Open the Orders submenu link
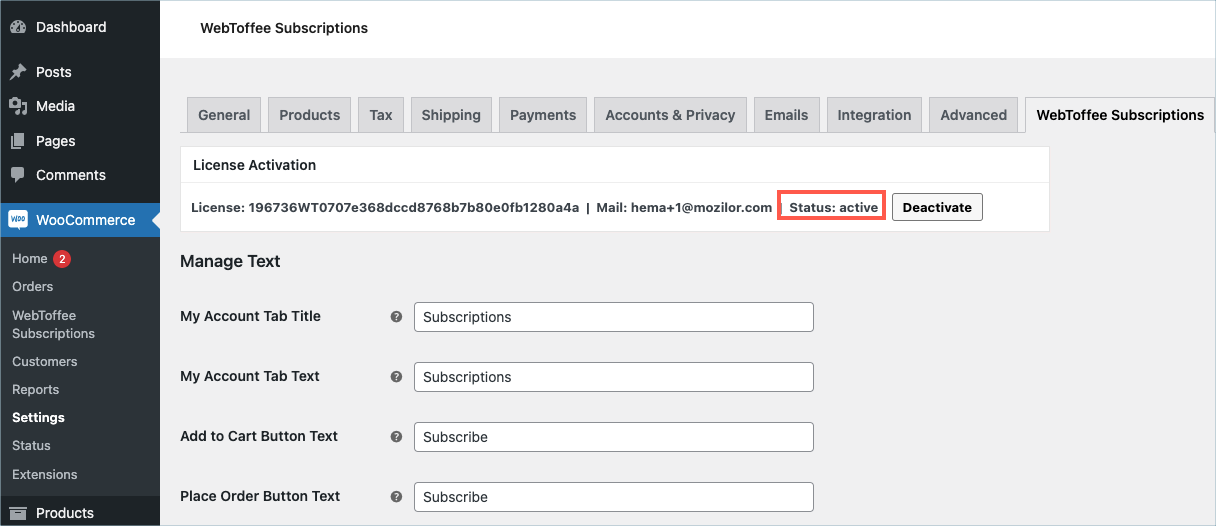The height and width of the screenshot is (526, 1216). (32, 287)
